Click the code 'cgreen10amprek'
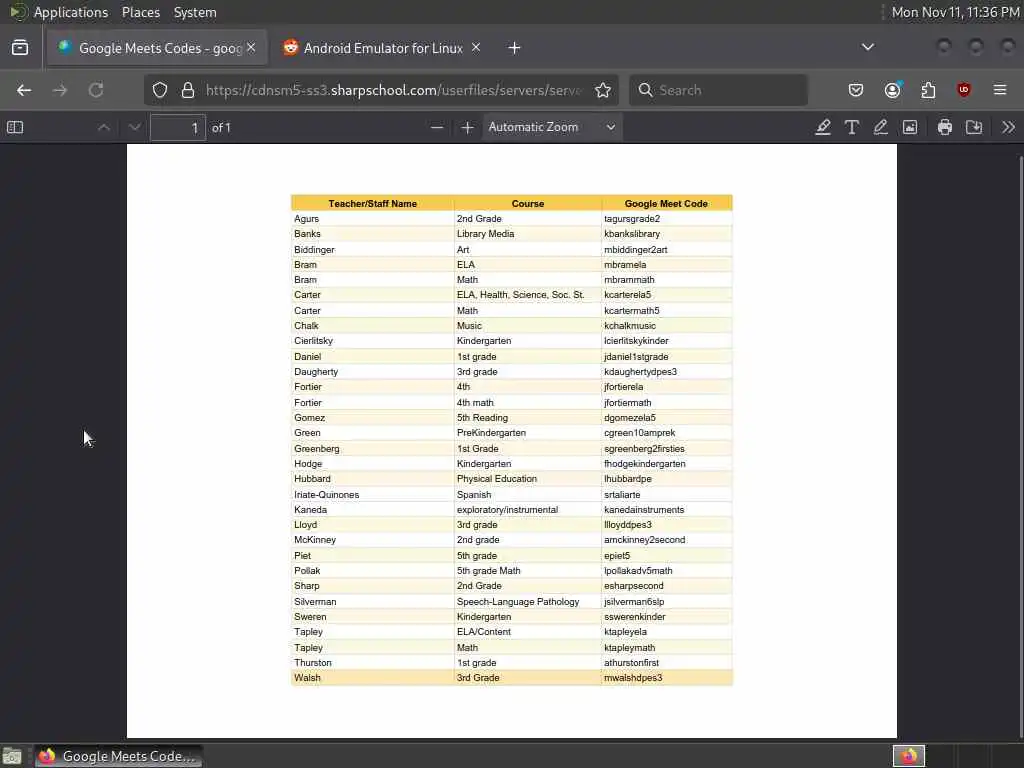Image resolution: width=1024 pixels, height=768 pixels. tap(640, 433)
